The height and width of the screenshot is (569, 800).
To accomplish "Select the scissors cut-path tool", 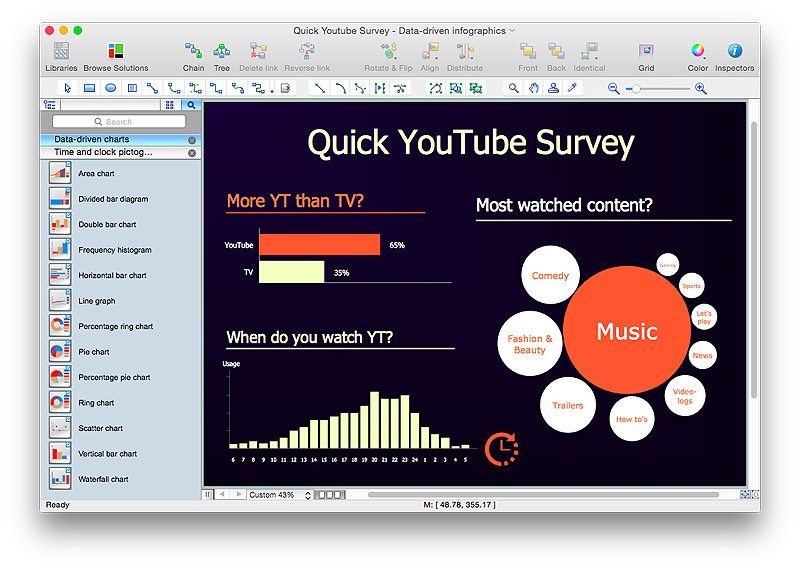I will pyautogui.click(x=401, y=88).
